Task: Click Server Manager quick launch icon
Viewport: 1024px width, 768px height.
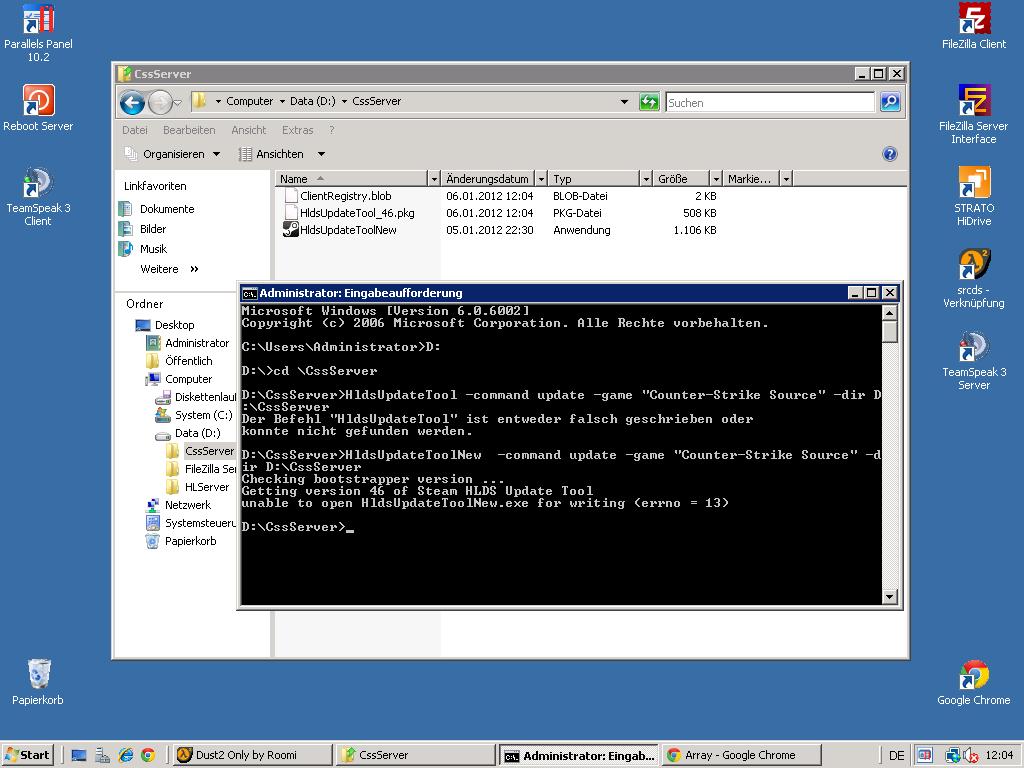Action: (x=103, y=755)
